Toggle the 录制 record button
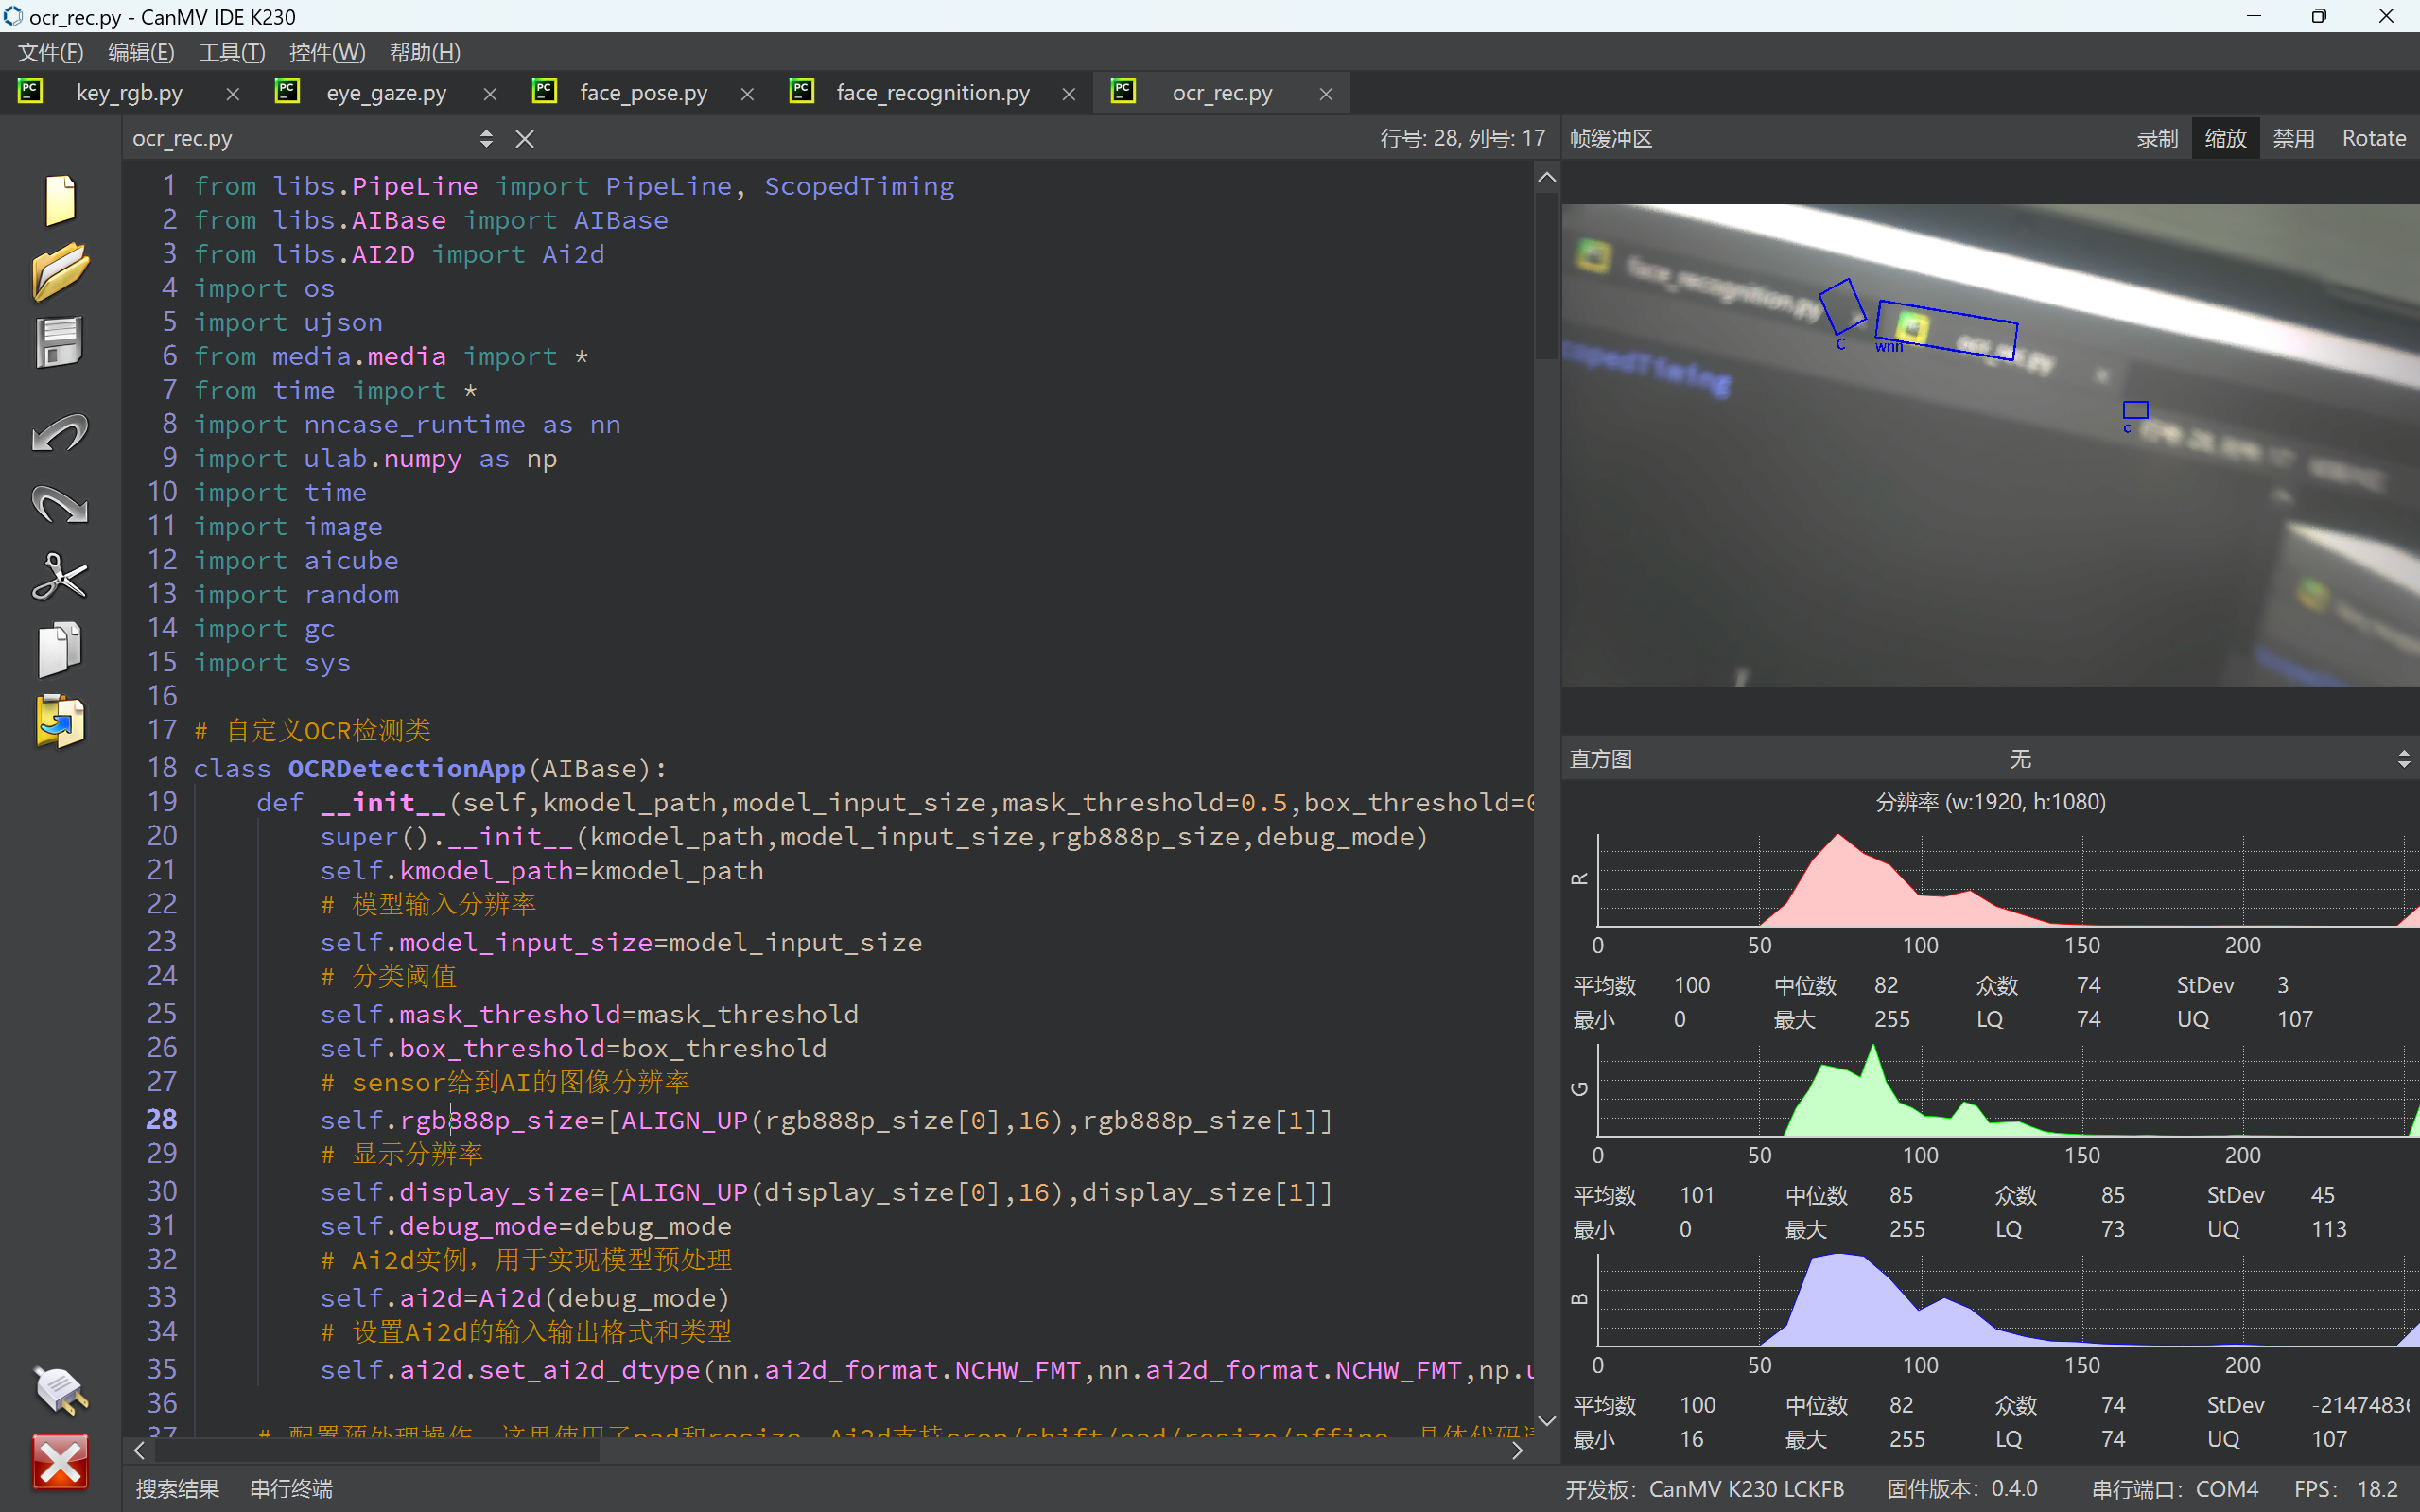 pyautogui.click(x=2157, y=139)
